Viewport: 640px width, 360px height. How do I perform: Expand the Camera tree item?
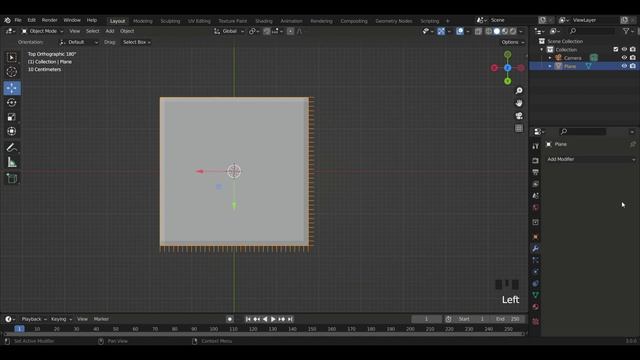(550, 58)
